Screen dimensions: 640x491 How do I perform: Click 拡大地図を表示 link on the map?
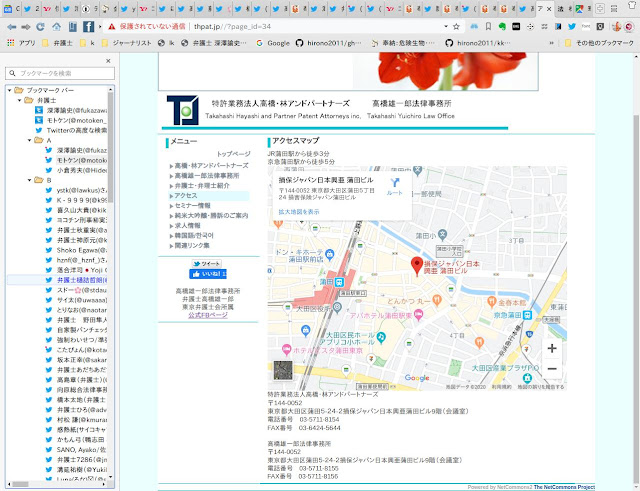tap(299, 212)
